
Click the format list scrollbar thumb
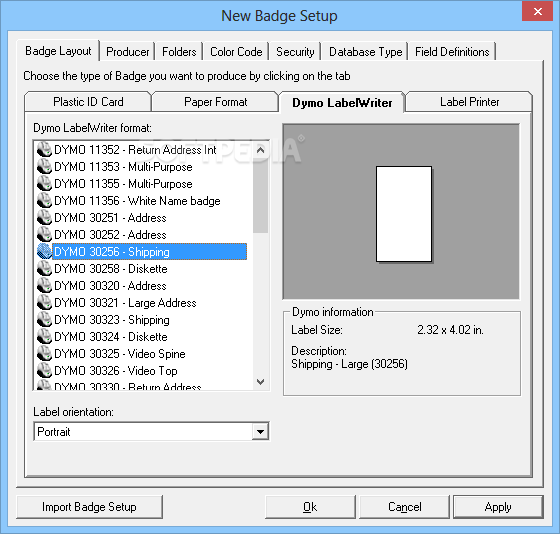[260, 196]
